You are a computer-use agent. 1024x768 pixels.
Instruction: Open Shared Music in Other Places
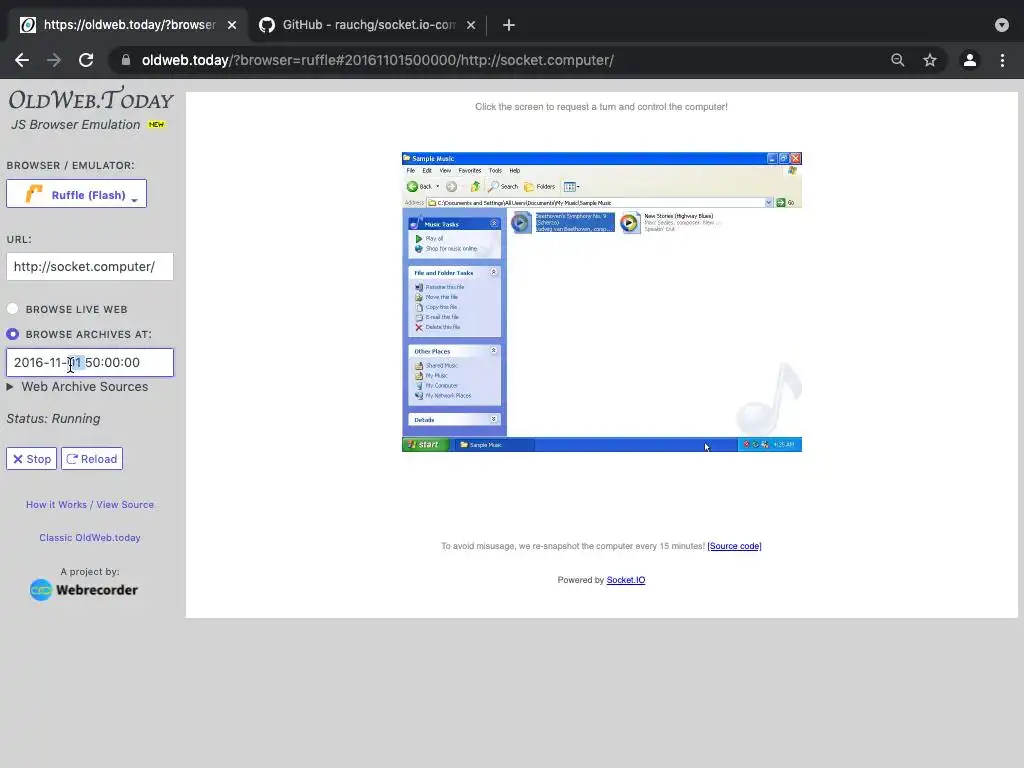[x=436, y=366]
